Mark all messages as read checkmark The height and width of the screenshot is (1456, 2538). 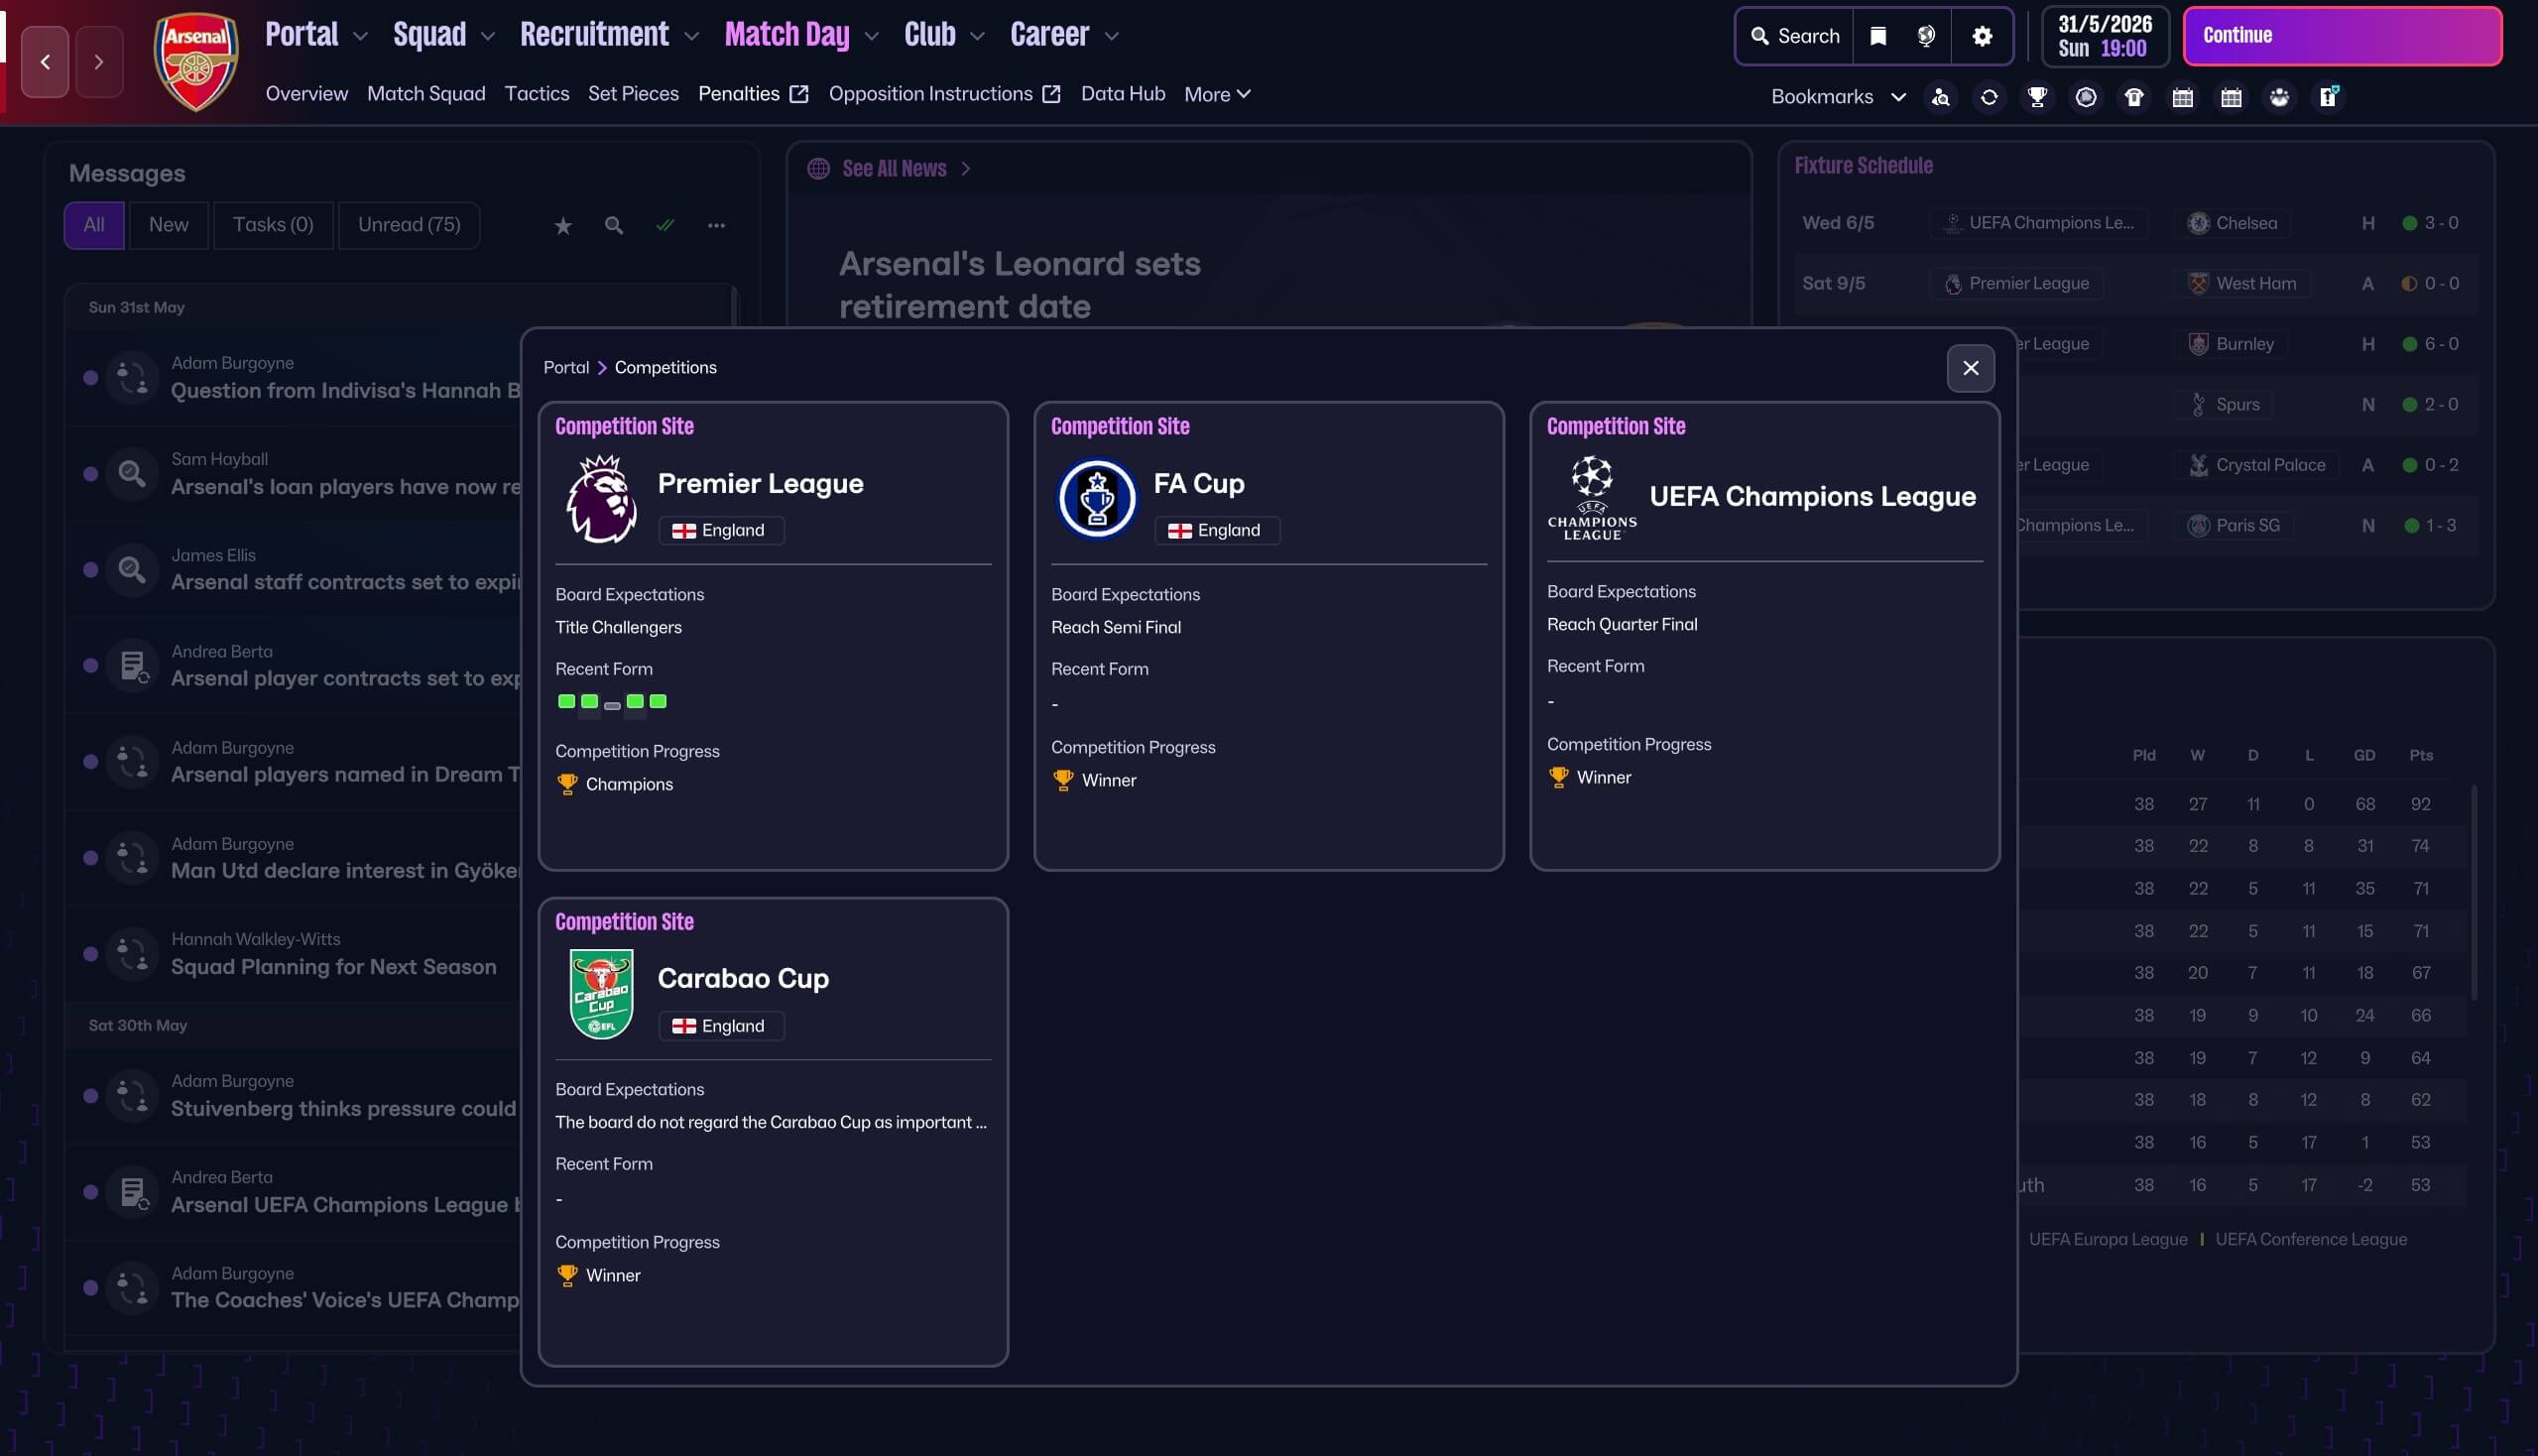tap(665, 226)
